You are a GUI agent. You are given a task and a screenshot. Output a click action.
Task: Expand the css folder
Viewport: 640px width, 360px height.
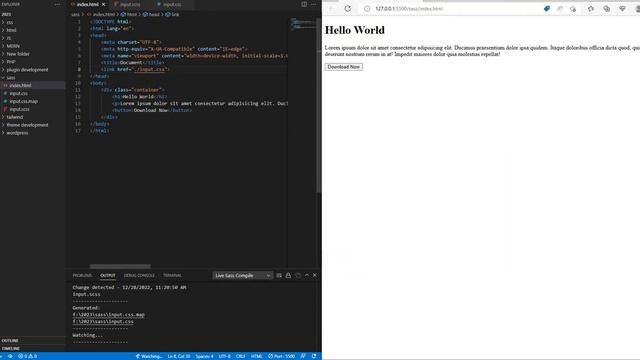pos(33,22)
